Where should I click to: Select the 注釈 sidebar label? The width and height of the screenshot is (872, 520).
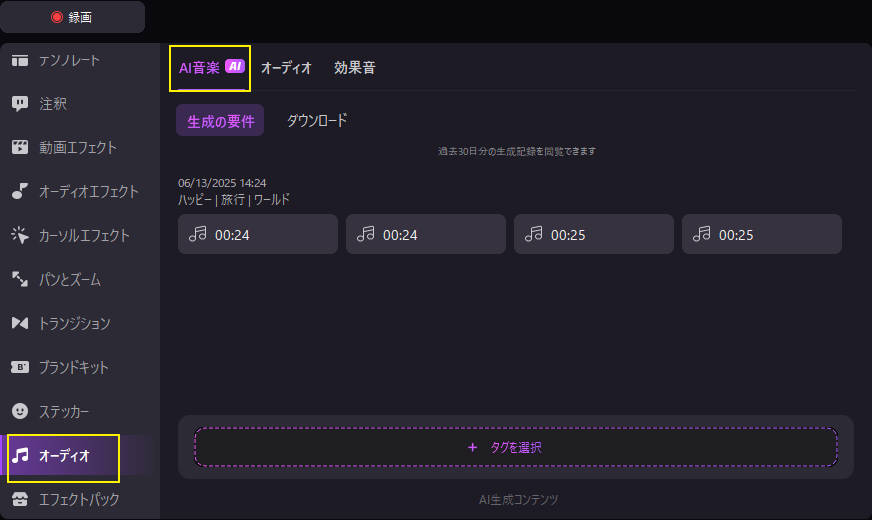(53, 104)
